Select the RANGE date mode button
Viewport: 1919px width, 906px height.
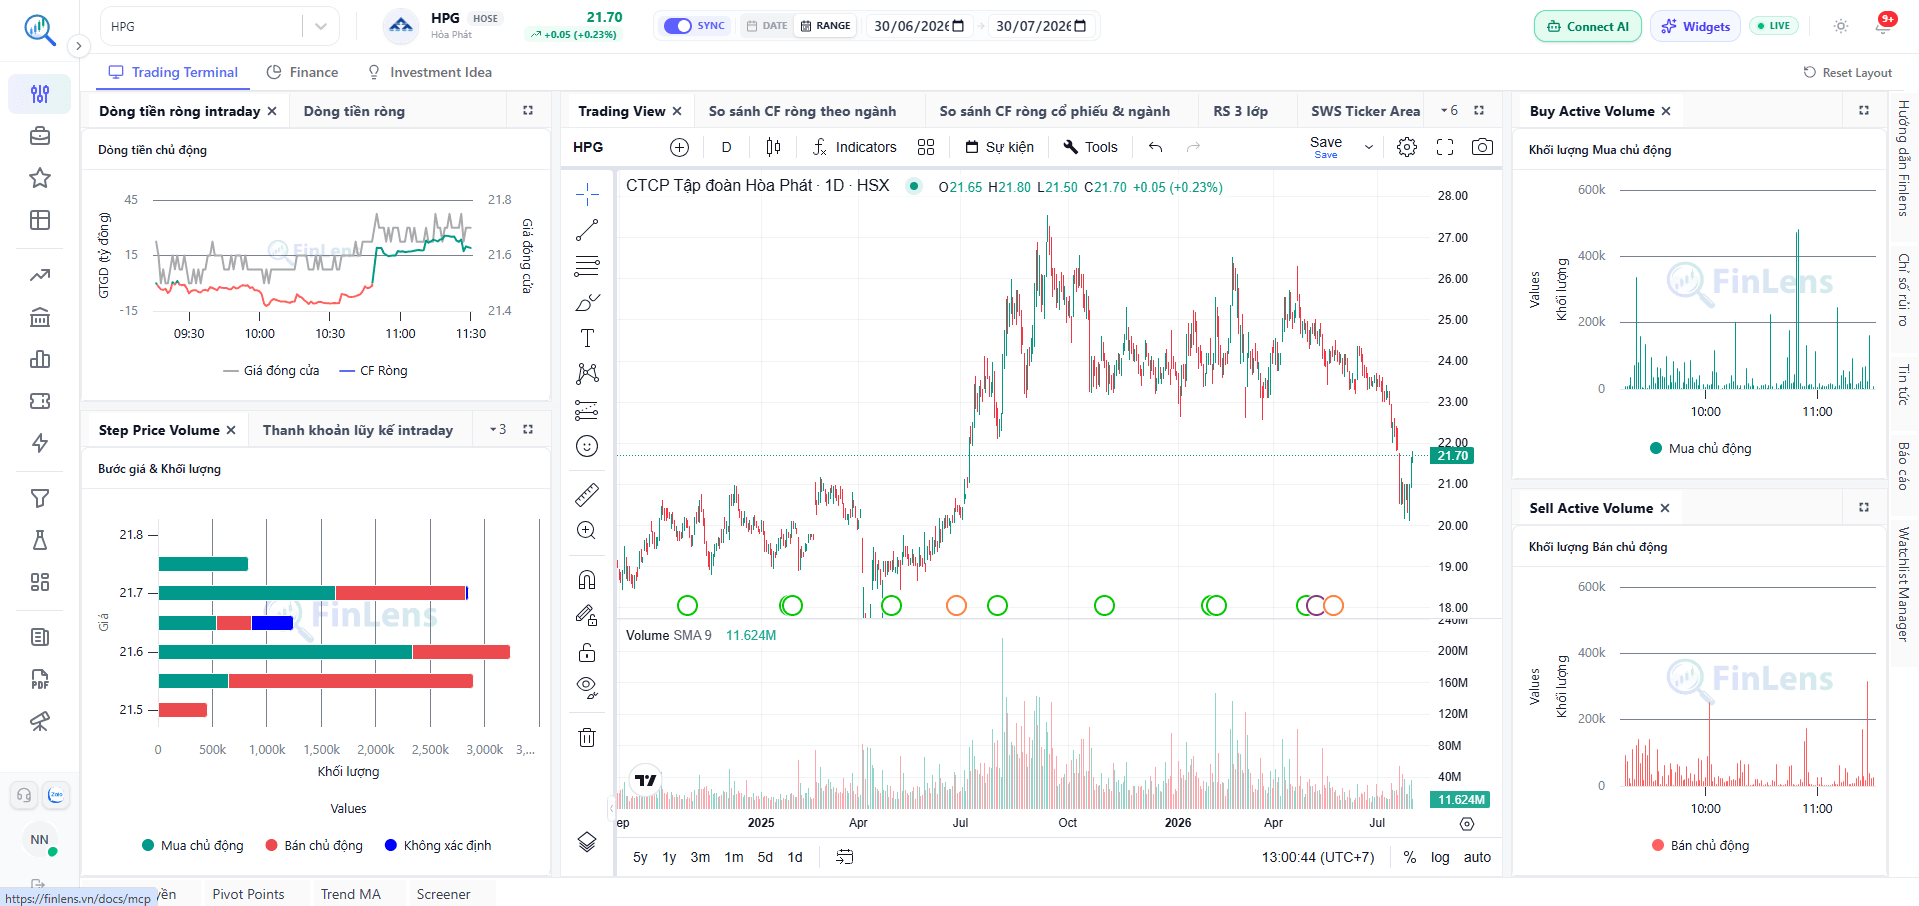click(x=825, y=26)
